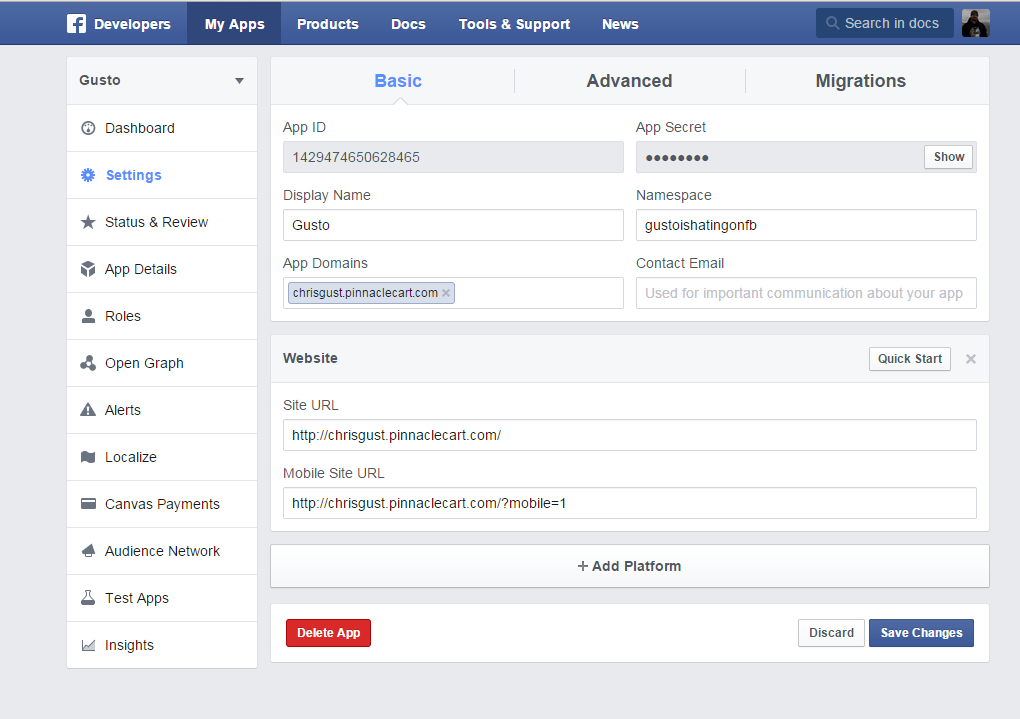This screenshot has height=719, width=1020.
Task: Click the Audience Network megaphone icon
Action: (x=88, y=551)
